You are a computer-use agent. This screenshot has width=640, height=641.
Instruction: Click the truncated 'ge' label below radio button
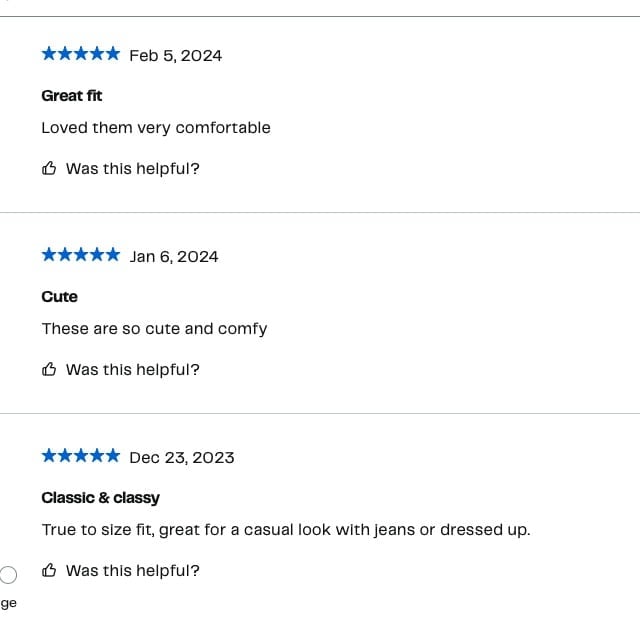9,604
